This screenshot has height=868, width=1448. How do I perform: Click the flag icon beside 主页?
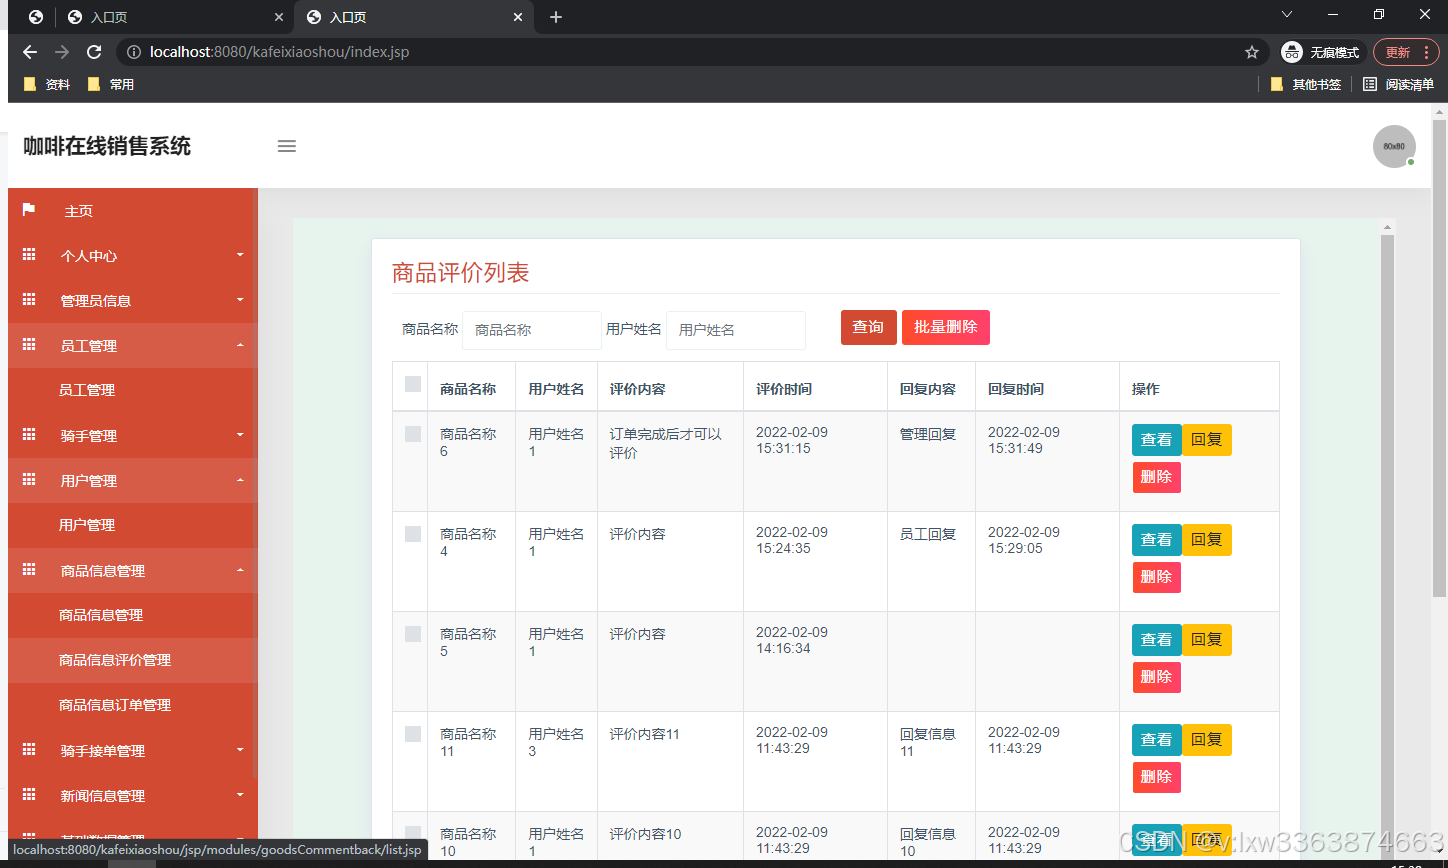[x=28, y=210]
